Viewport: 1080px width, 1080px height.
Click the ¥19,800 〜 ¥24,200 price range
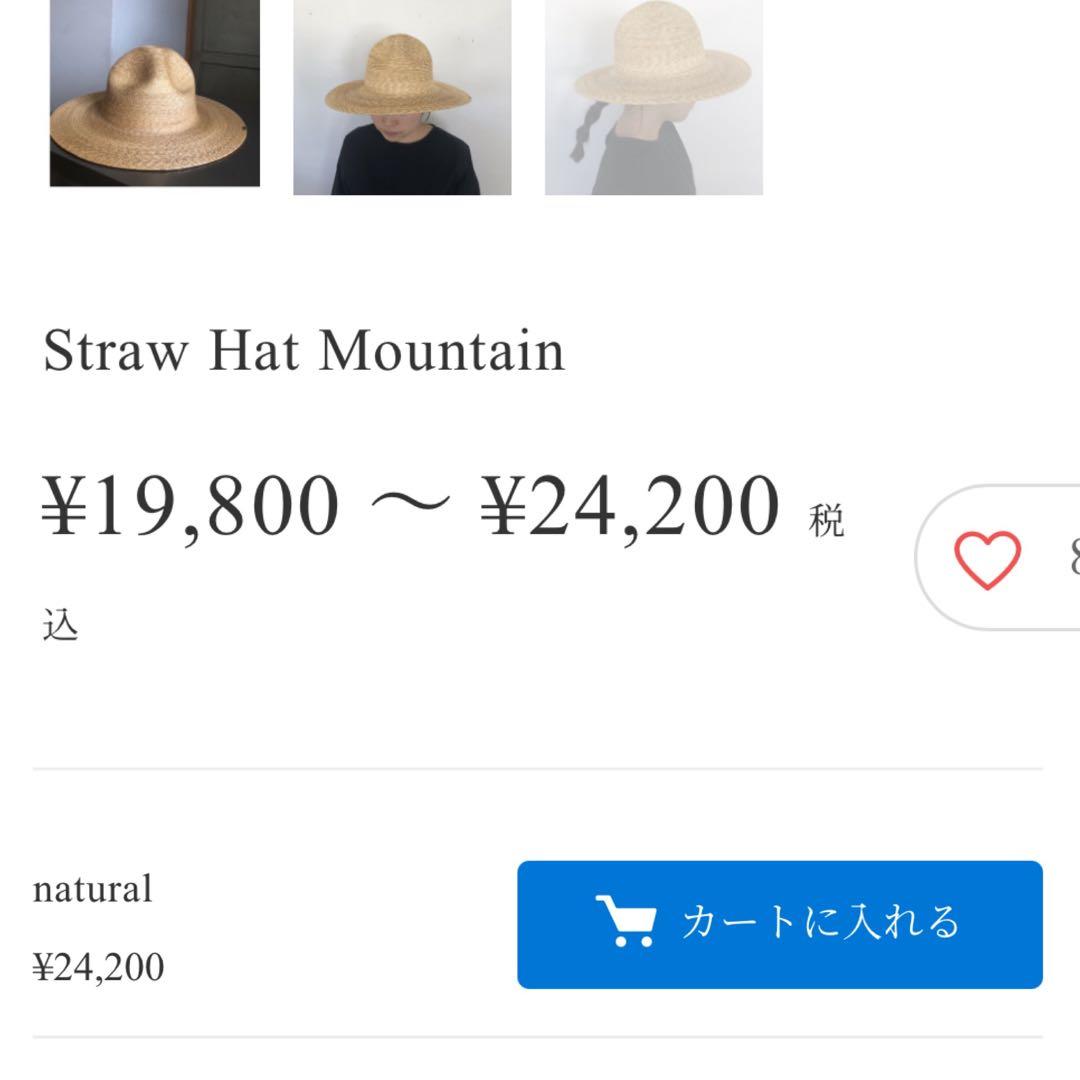point(410,505)
